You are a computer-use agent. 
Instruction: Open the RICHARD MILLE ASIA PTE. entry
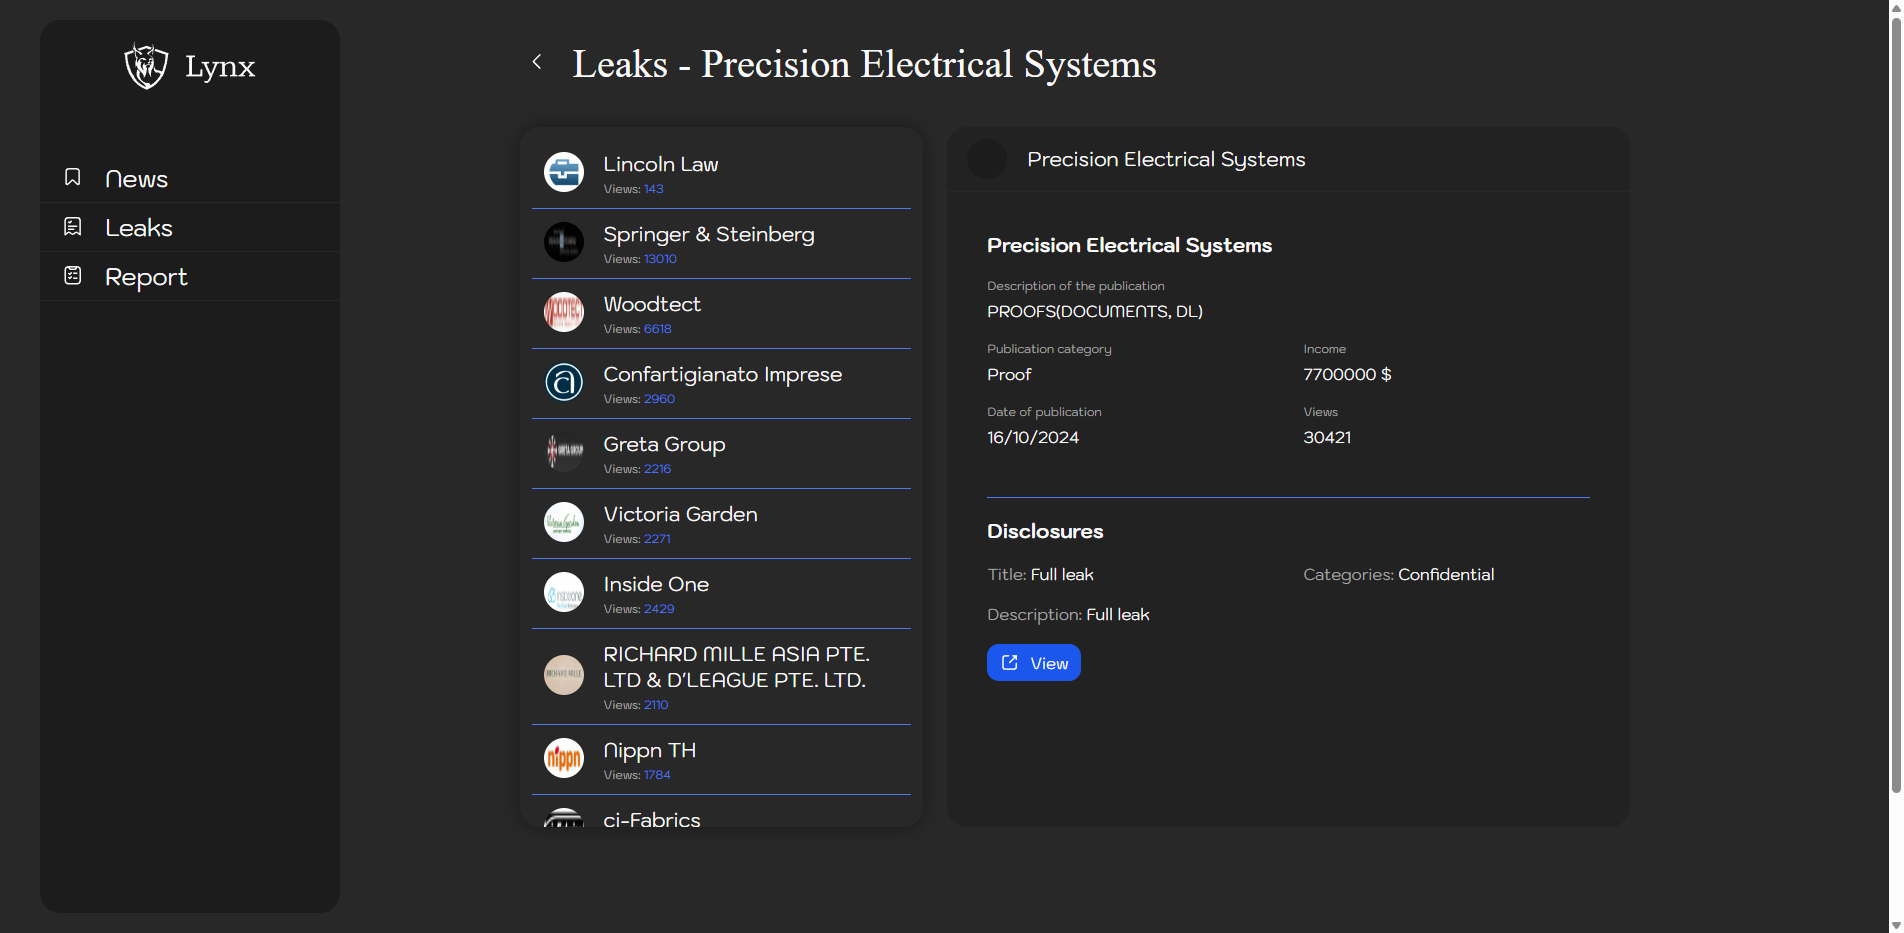pos(735,667)
